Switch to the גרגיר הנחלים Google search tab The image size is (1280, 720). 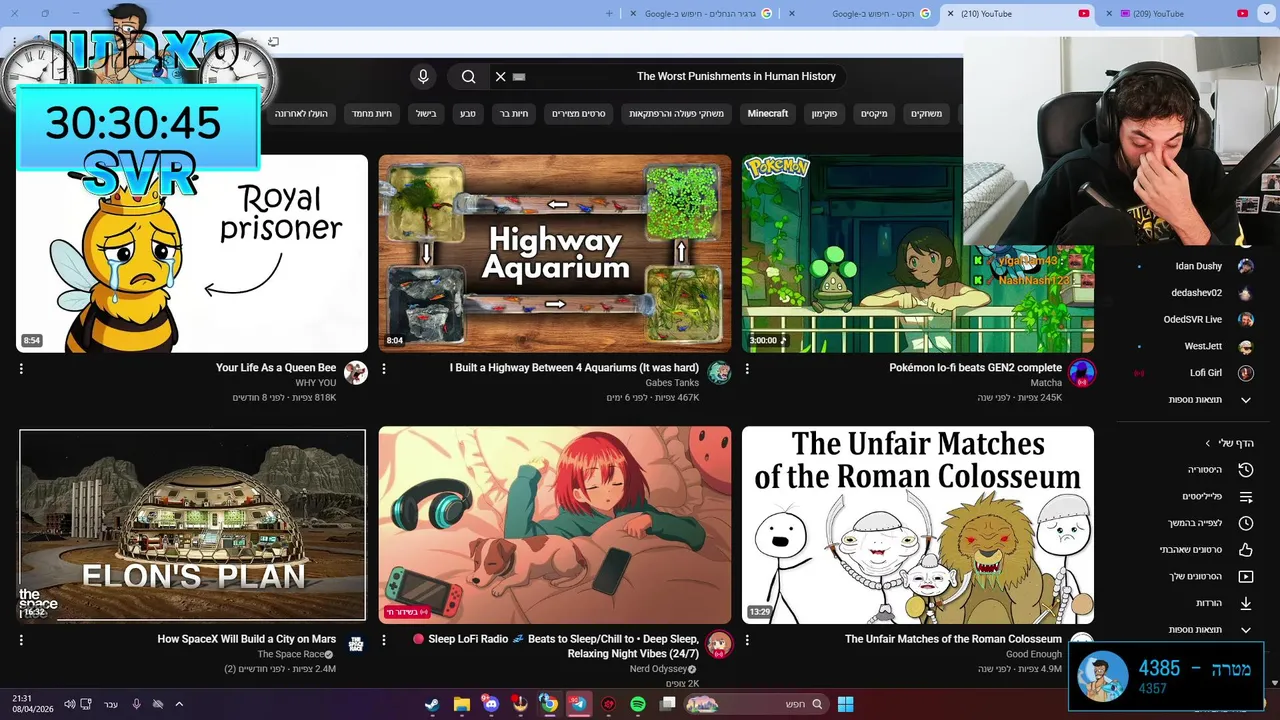702,14
